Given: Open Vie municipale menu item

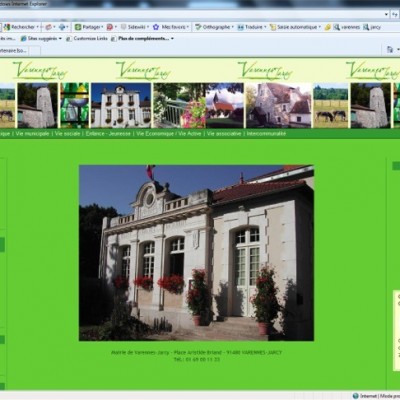Looking at the screenshot, I should pos(32,134).
